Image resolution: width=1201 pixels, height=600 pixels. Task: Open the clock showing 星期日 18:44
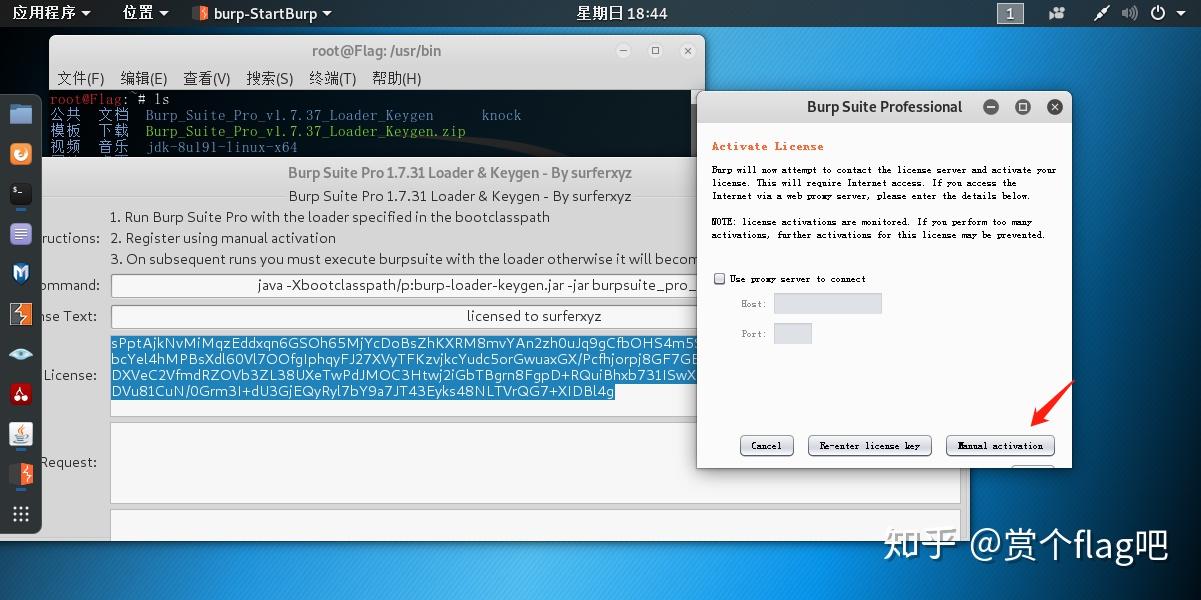coord(622,13)
